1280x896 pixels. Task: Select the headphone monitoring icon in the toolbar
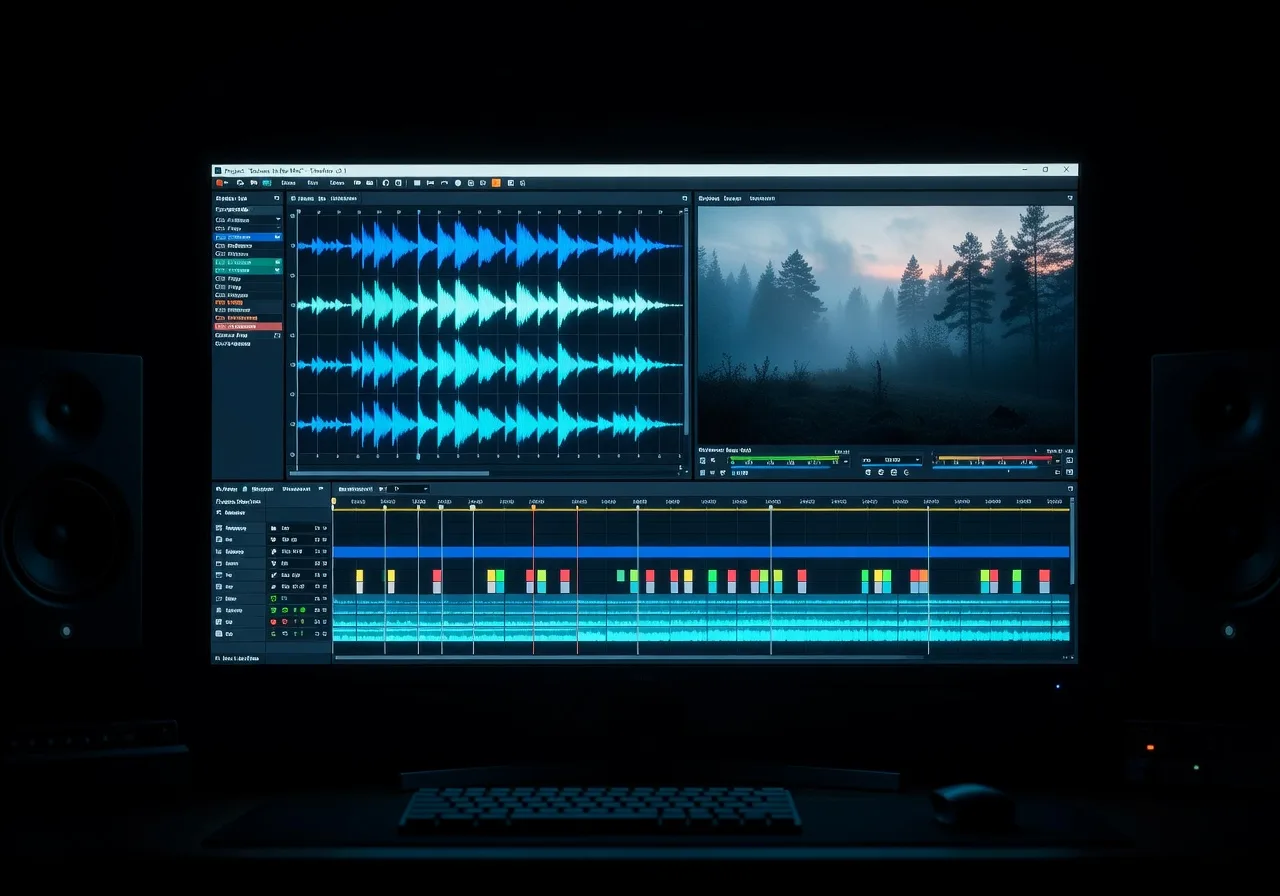click(x=386, y=183)
